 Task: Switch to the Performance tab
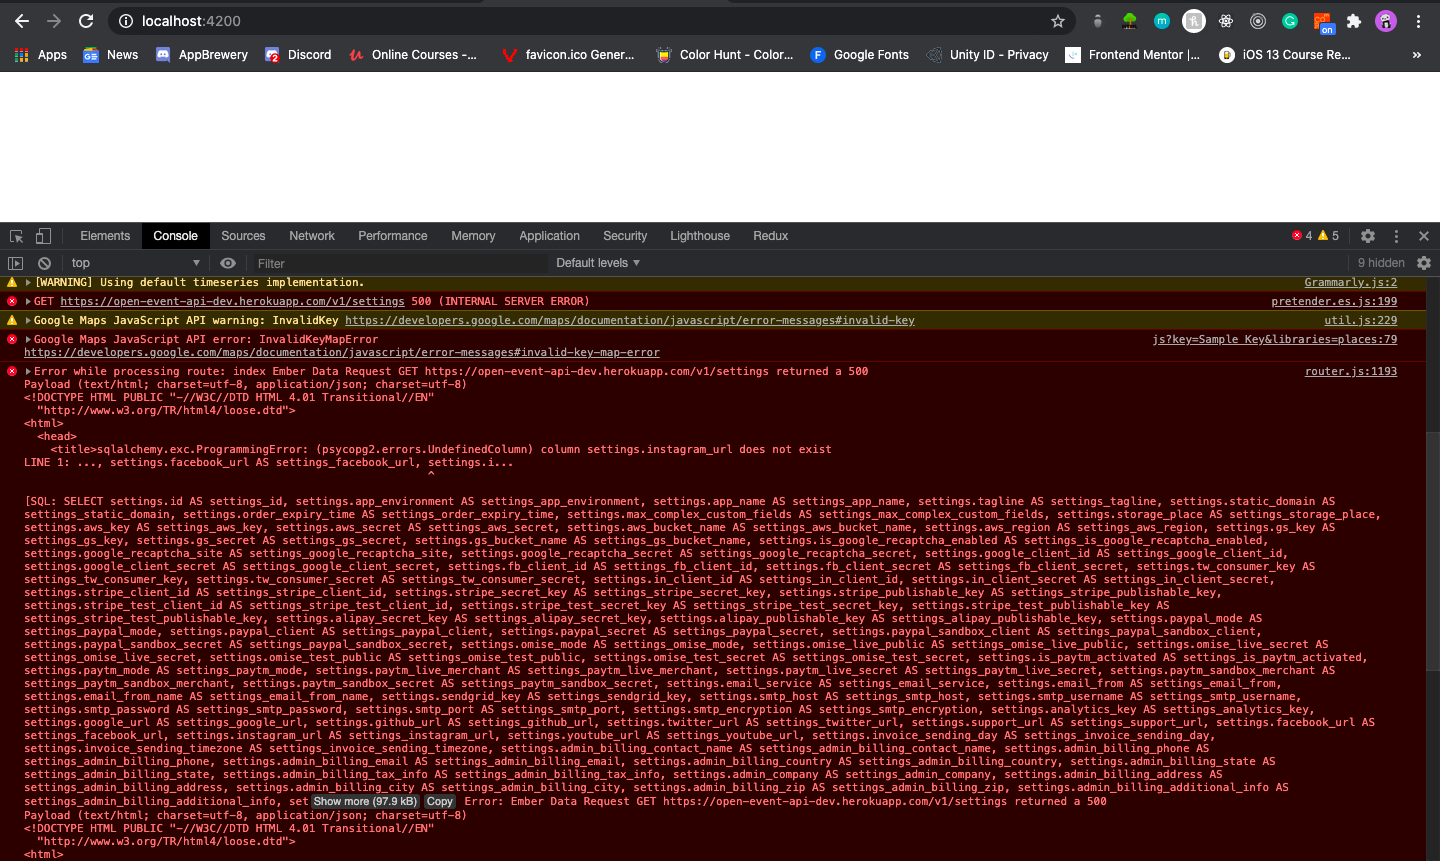tap(393, 236)
